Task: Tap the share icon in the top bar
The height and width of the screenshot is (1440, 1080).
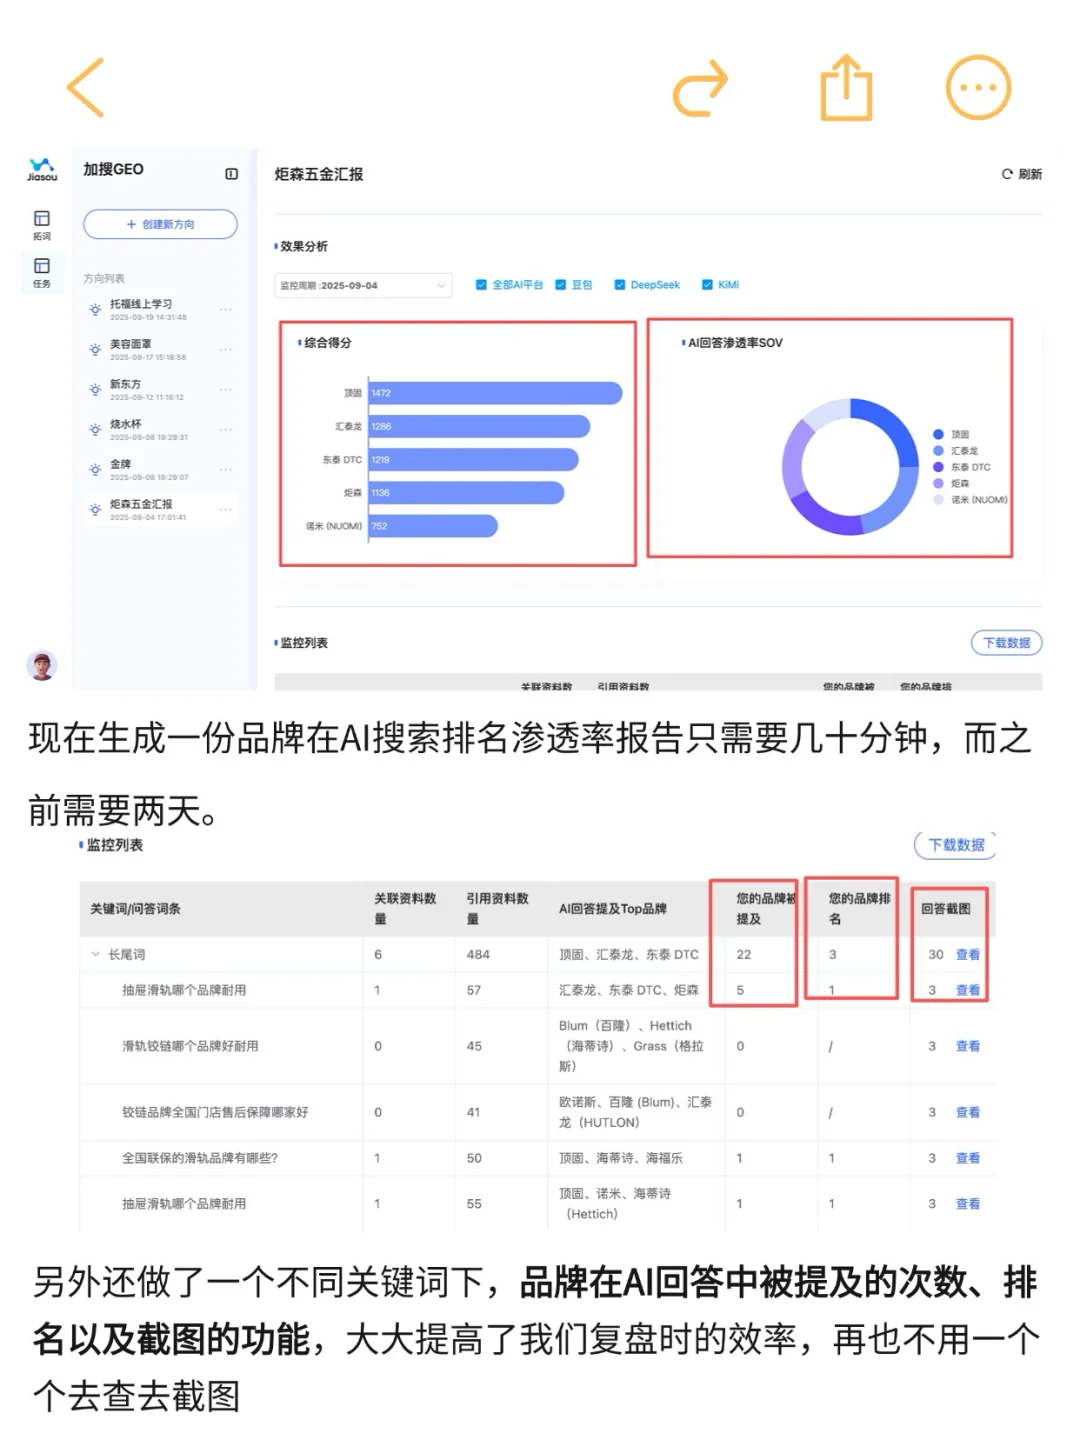Action: (x=846, y=87)
